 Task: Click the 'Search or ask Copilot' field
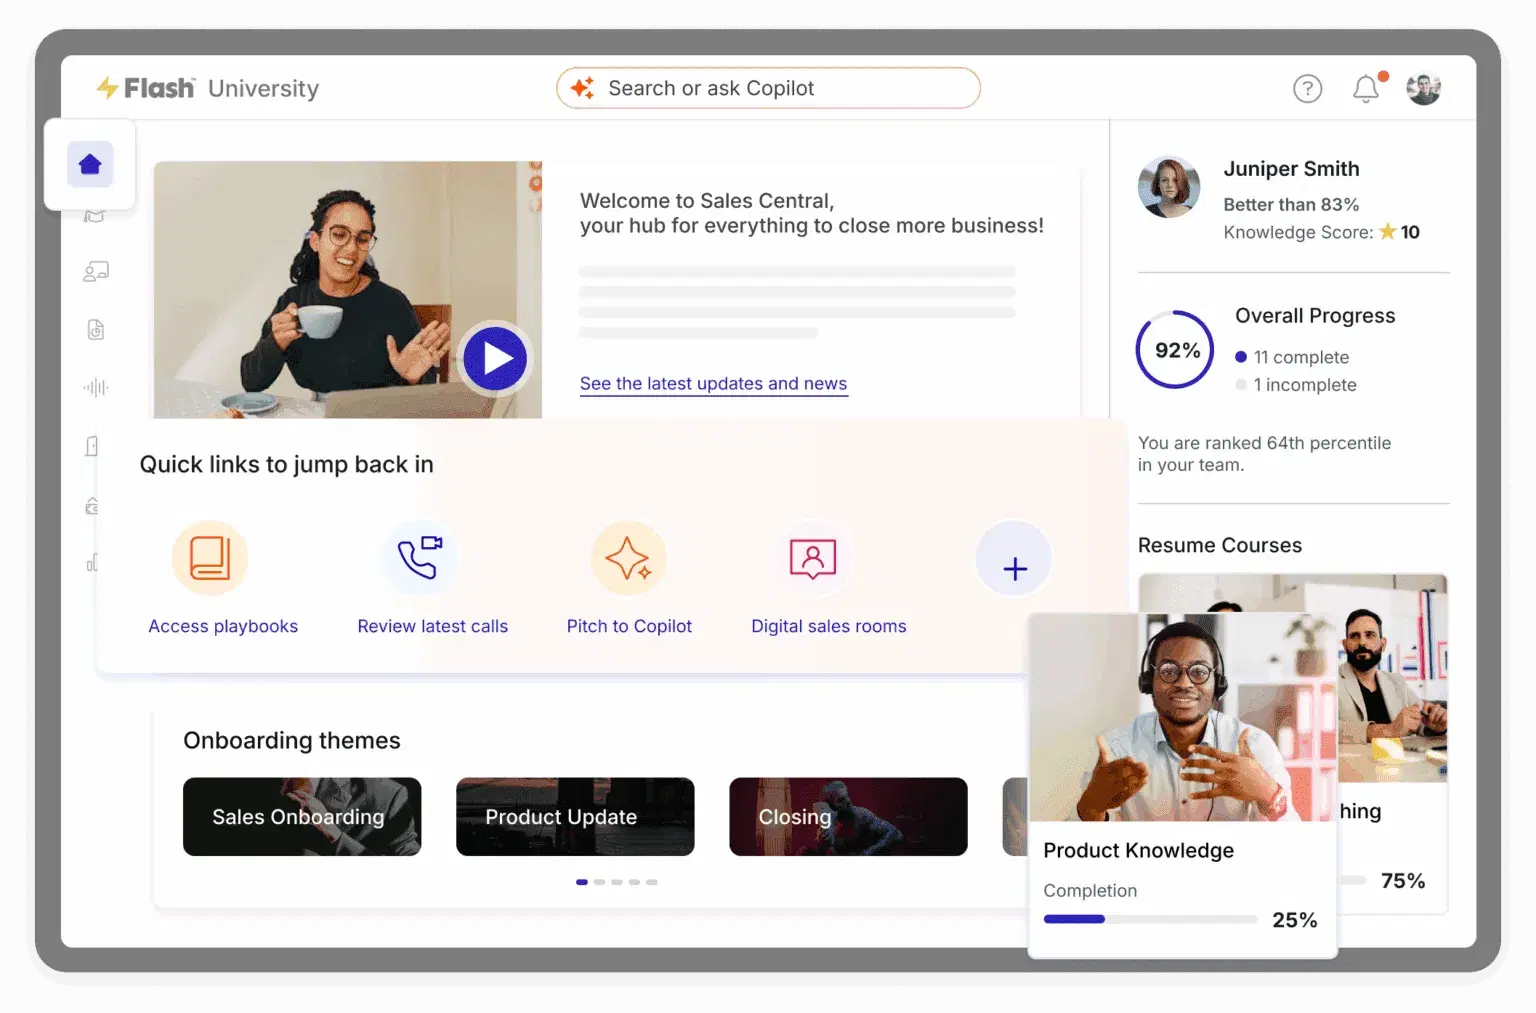(x=767, y=88)
